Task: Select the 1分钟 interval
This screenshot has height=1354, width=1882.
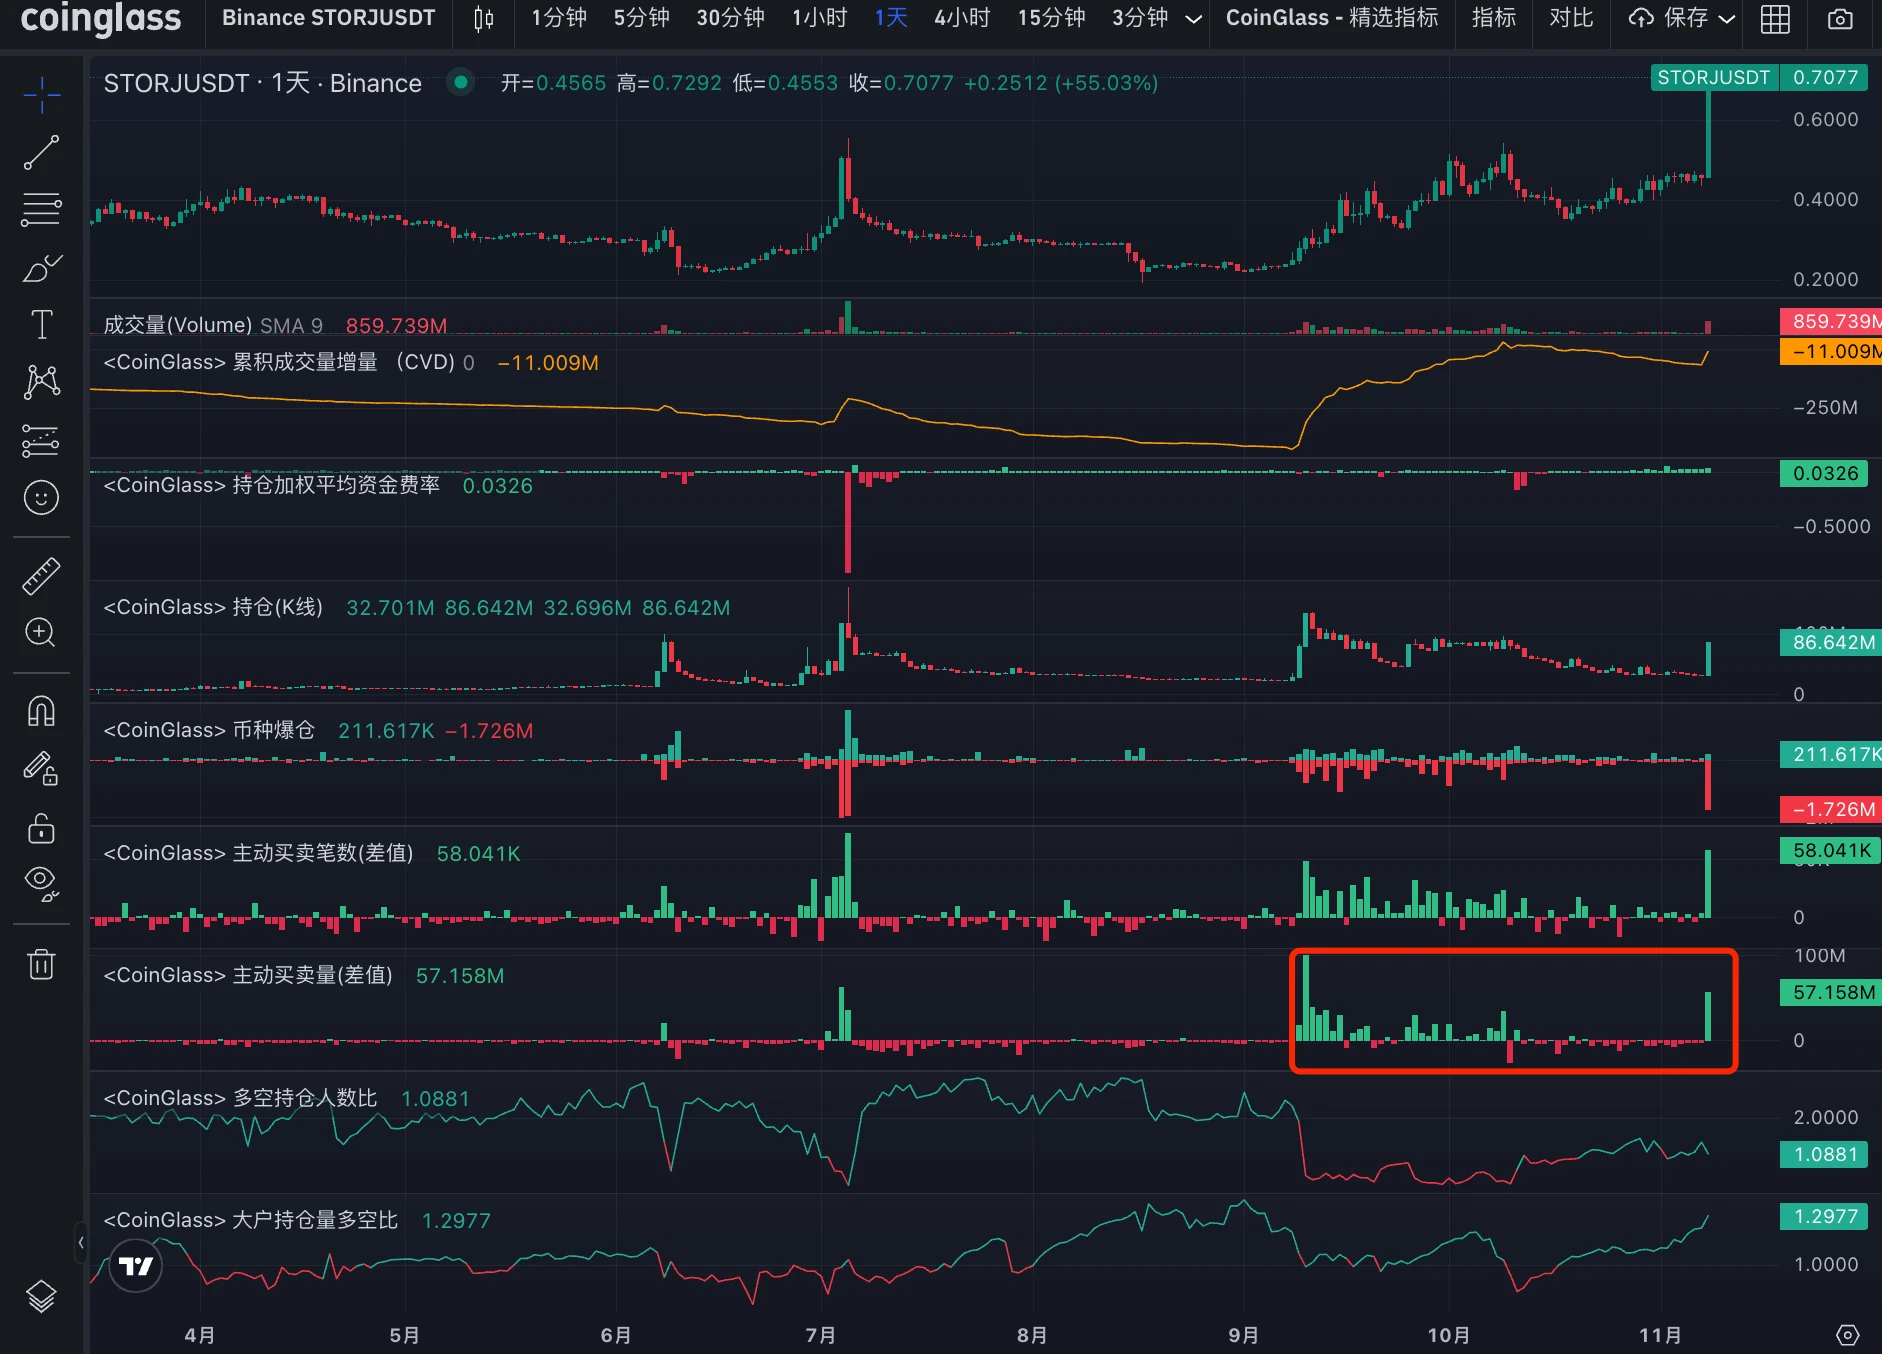Action: coord(558,17)
